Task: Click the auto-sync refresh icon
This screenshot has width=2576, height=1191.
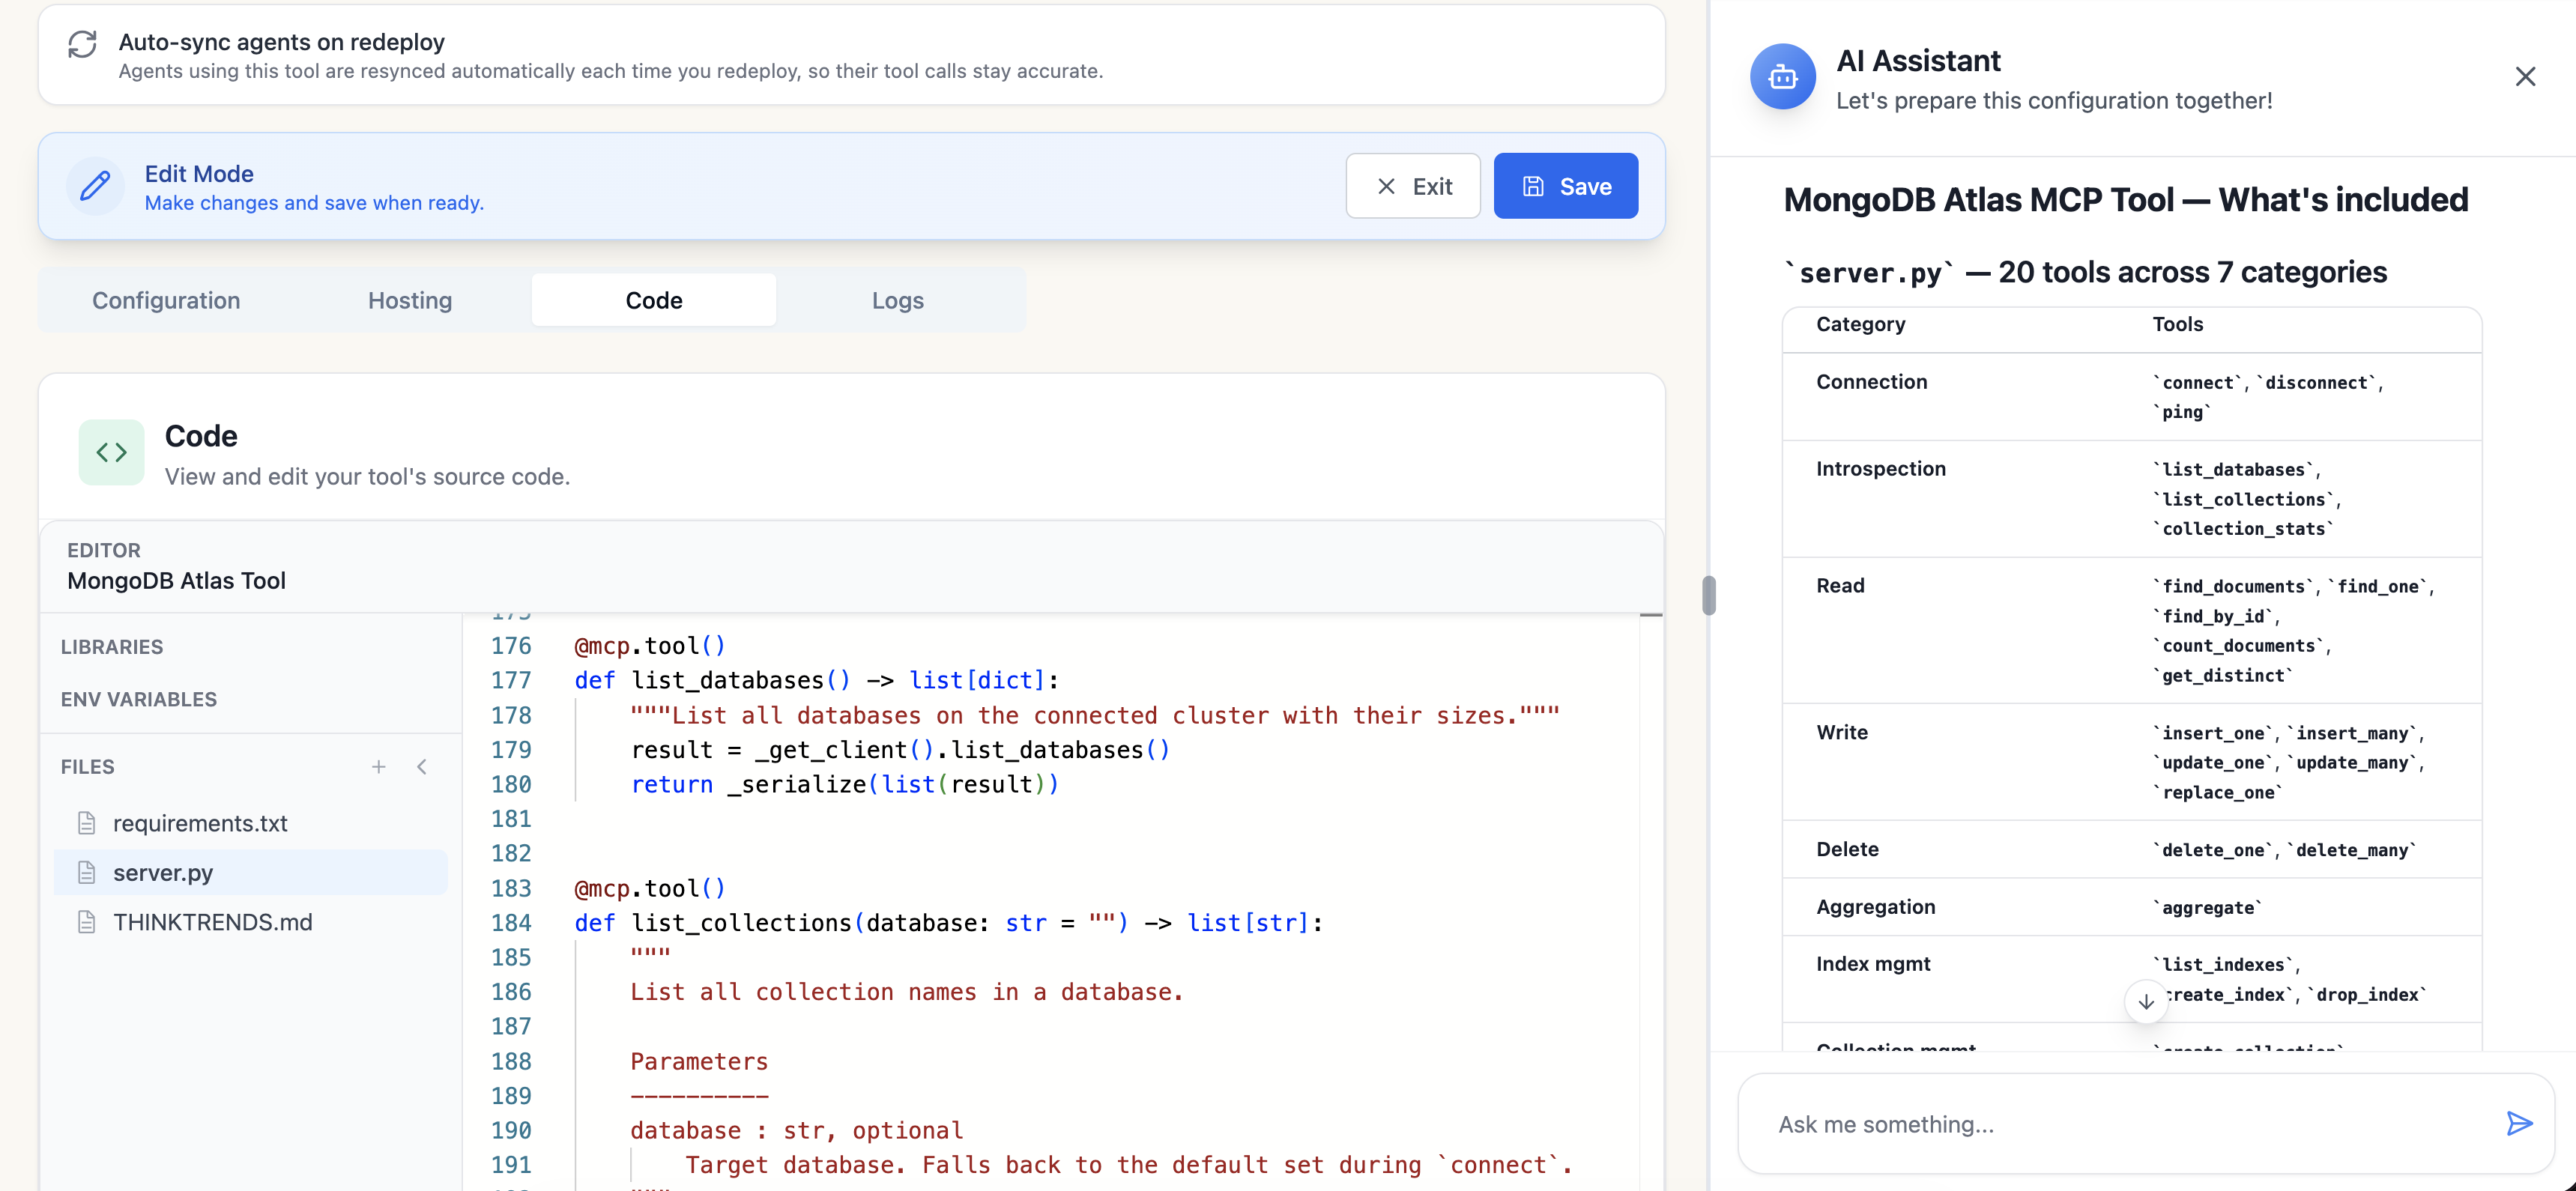Action: pos(82,44)
